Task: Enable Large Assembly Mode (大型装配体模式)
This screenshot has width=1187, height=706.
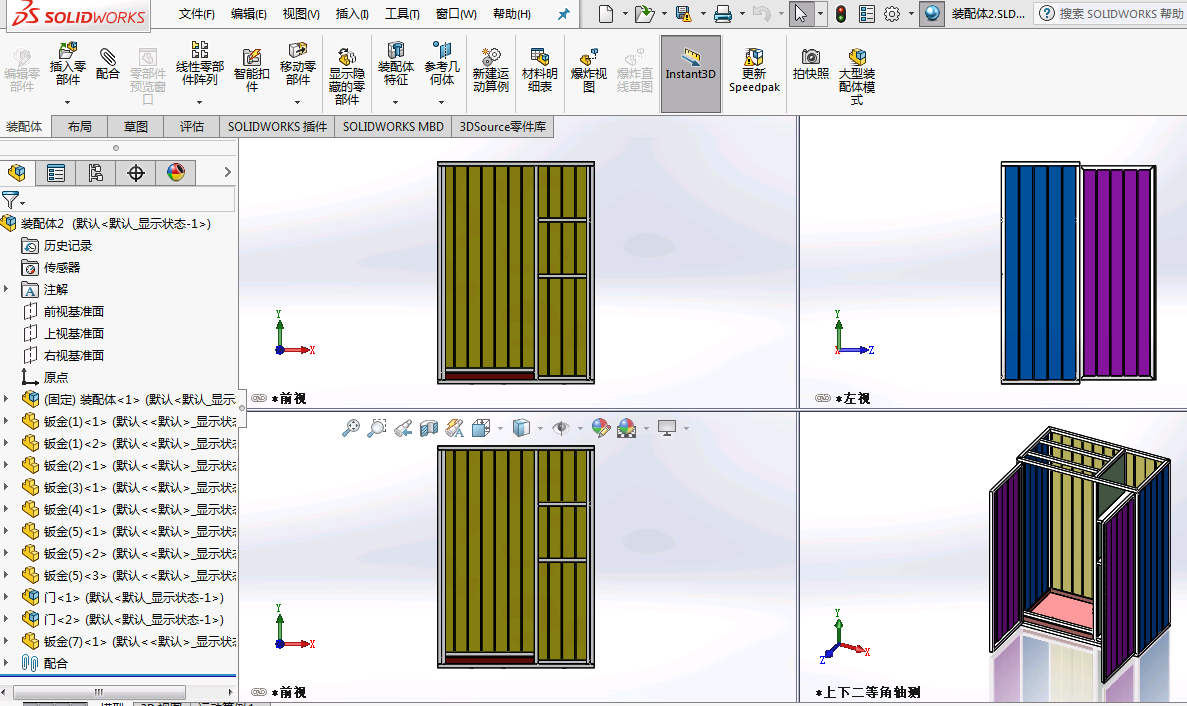Action: (x=857, y=76)
